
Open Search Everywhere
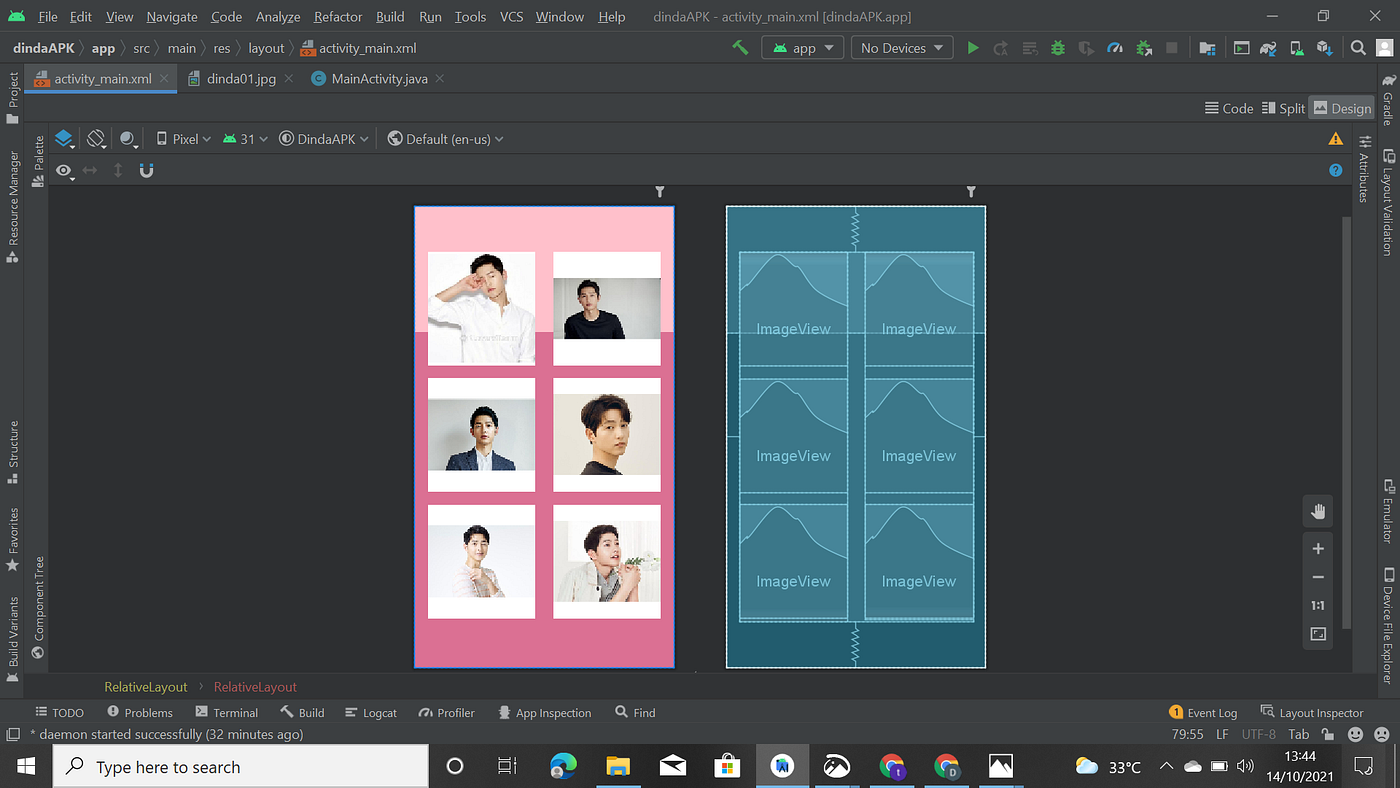[1358, 46]
